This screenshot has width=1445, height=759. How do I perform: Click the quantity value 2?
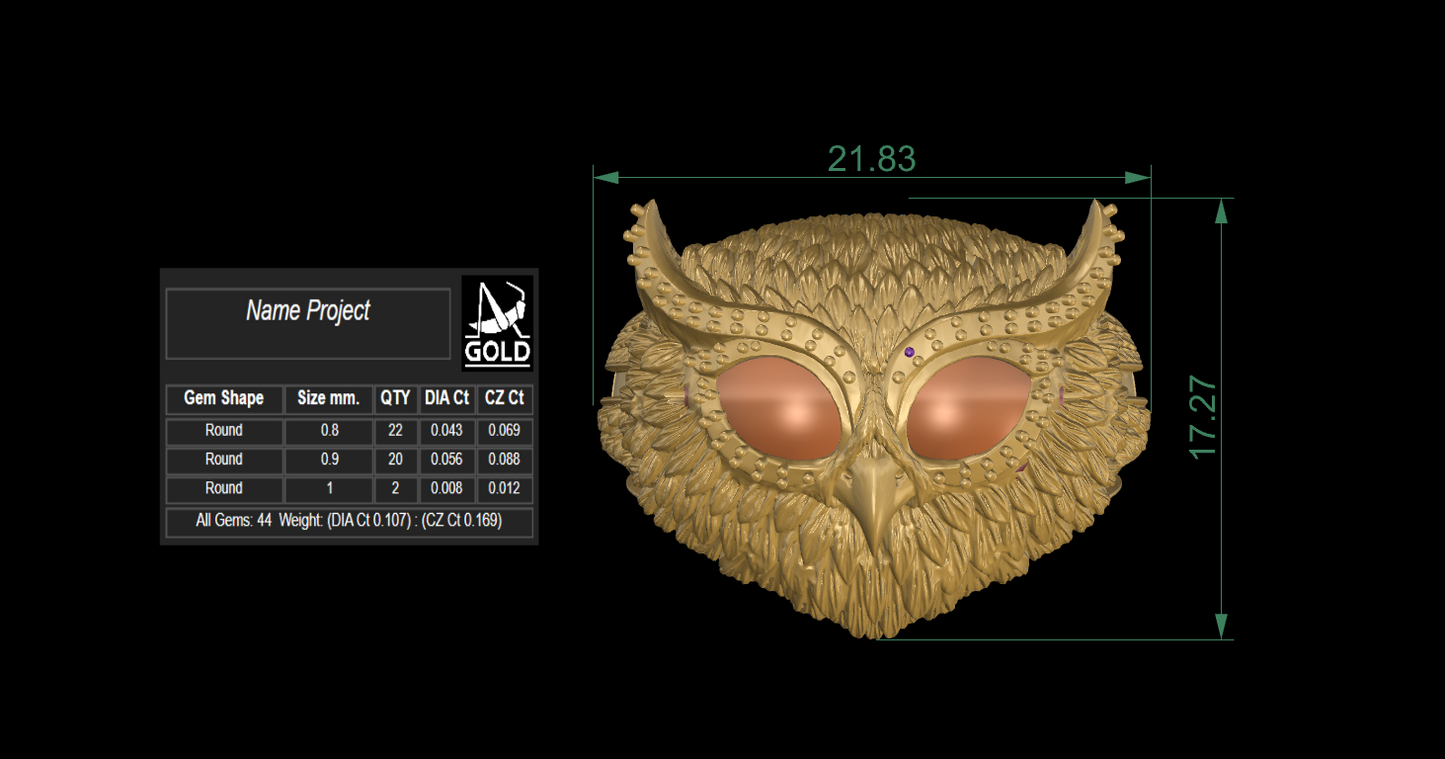click(395, 489)
